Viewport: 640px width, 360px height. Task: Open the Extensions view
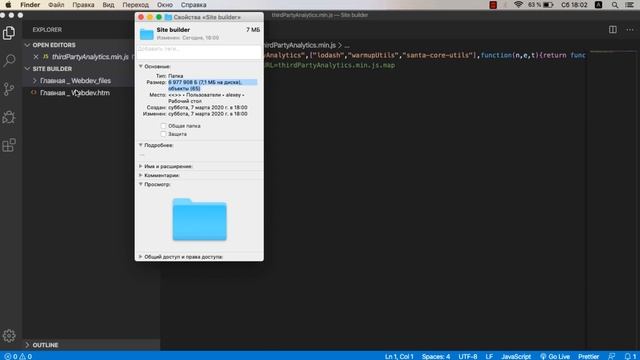coord(9,145)
